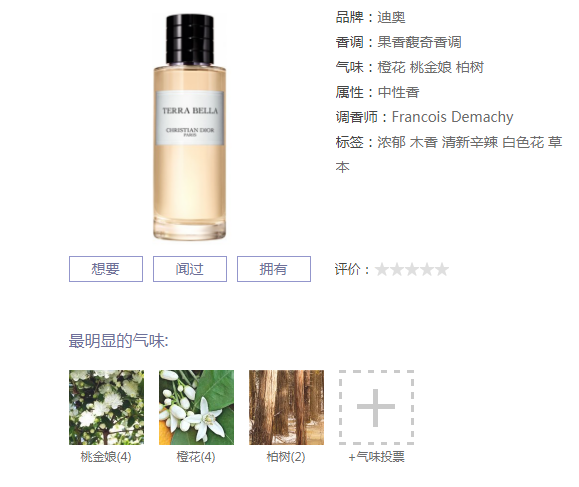The image size is (579, 487).
Task: Choose the fourth rating star
Action: [427, 270]
